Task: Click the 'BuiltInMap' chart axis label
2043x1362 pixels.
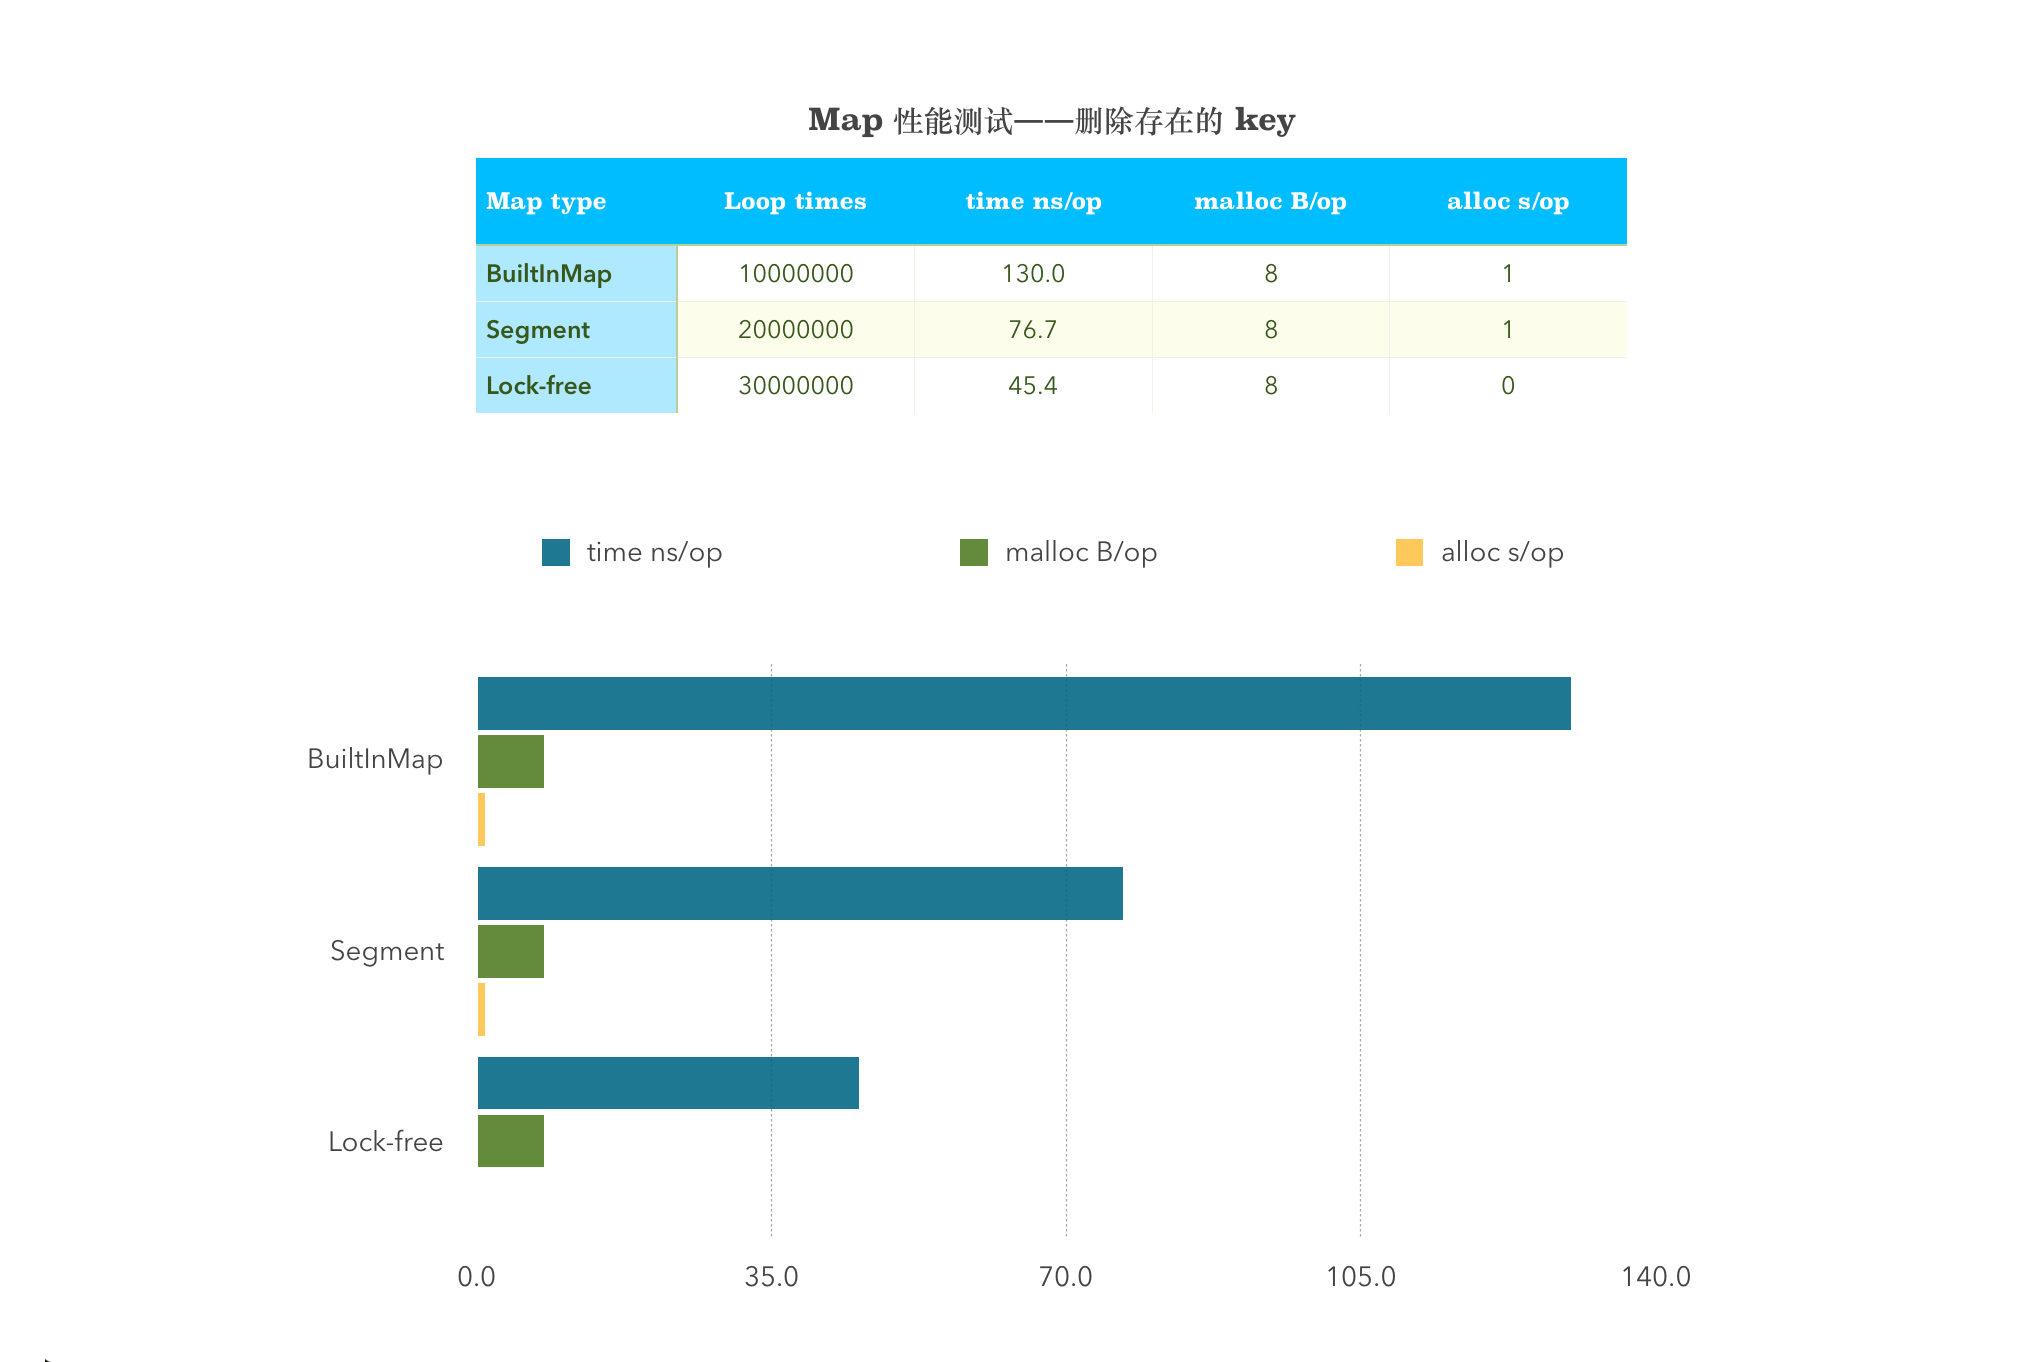Action: 375,759
